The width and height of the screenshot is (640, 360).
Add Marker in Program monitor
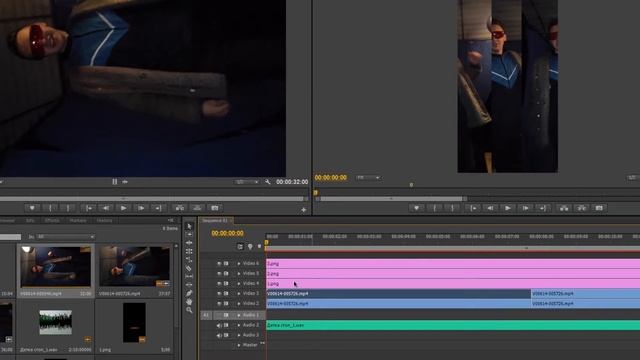pyautogui.click(x=416, y=208)
